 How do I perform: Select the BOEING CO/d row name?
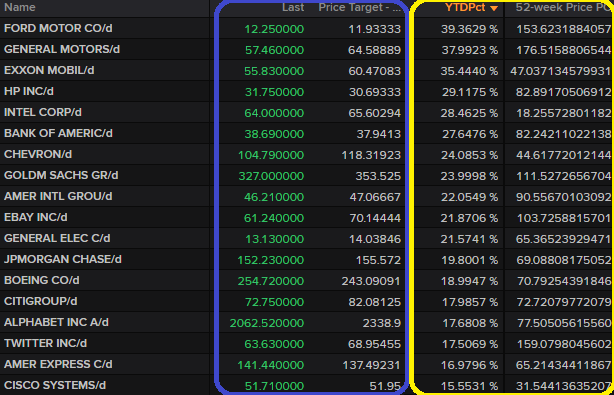pos(42,280)
